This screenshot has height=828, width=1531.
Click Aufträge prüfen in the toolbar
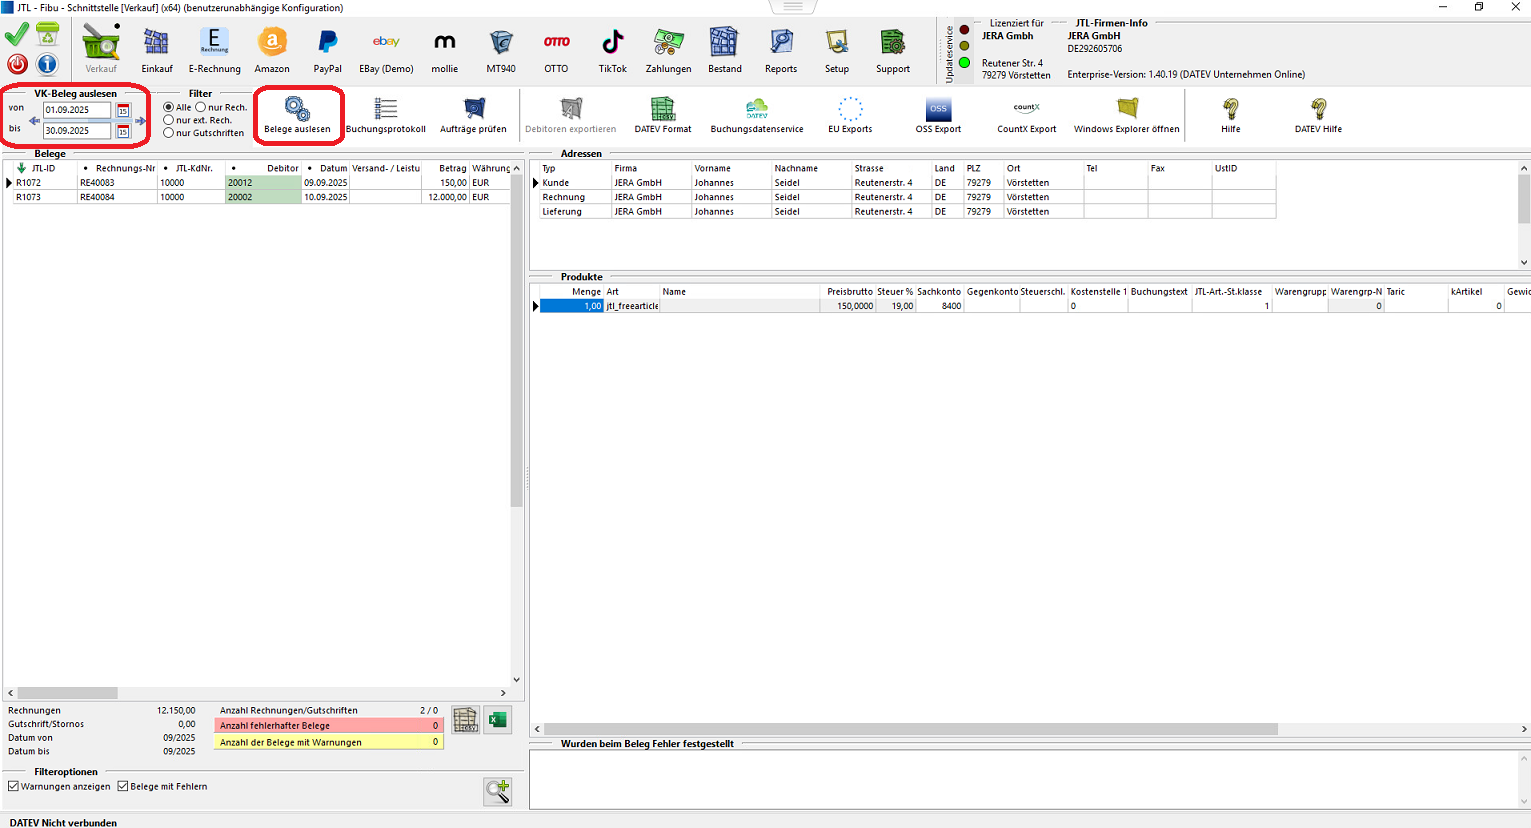(x=473, y=110)
